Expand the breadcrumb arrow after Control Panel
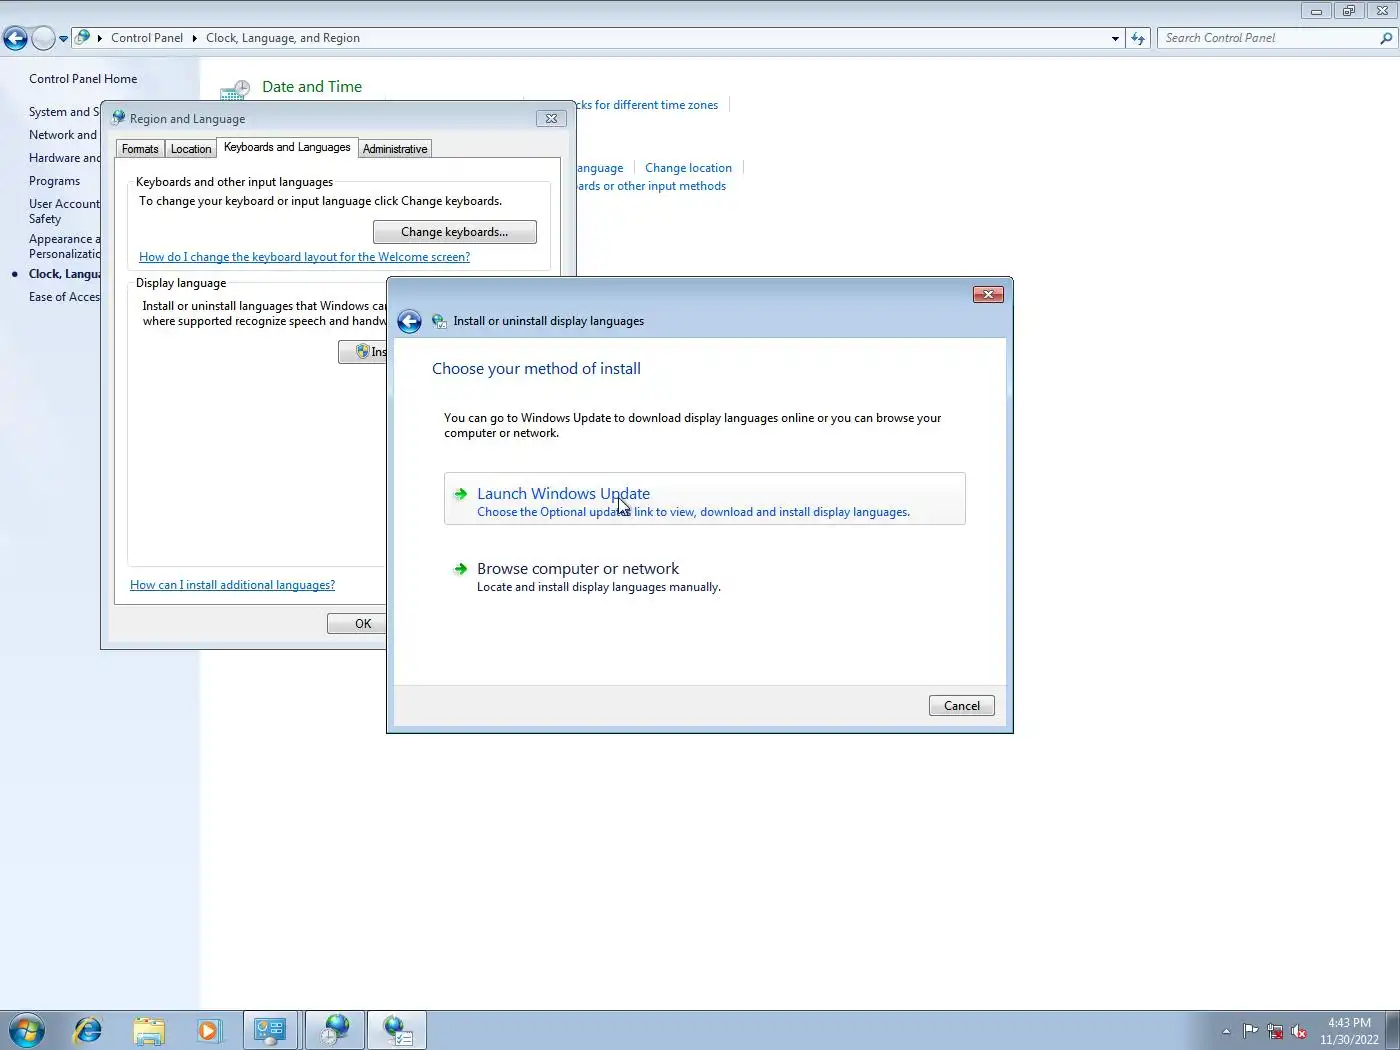Image resolution: width=1400 pixels, height=1050 pixels. (194, 38)
